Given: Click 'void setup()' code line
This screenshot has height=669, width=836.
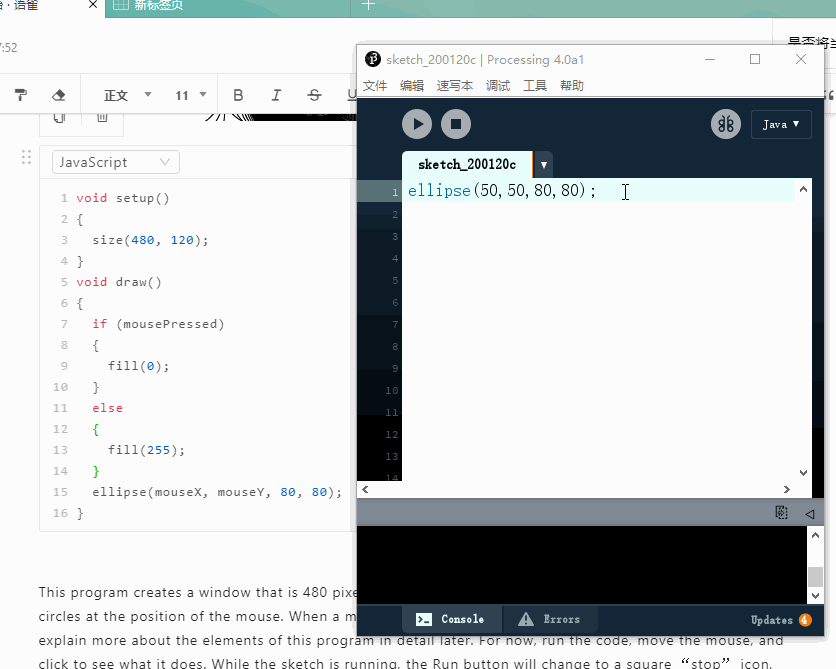Looking at the screenshot, I should (123, 198).
